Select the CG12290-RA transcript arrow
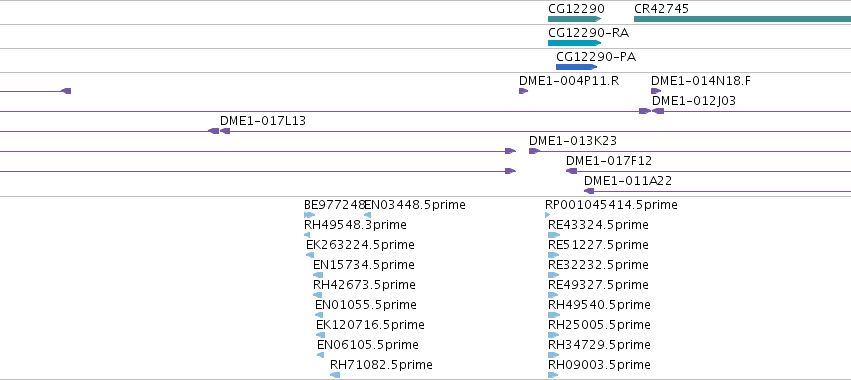The height and width of the screenshot is (380, 851). click(575, 43)
